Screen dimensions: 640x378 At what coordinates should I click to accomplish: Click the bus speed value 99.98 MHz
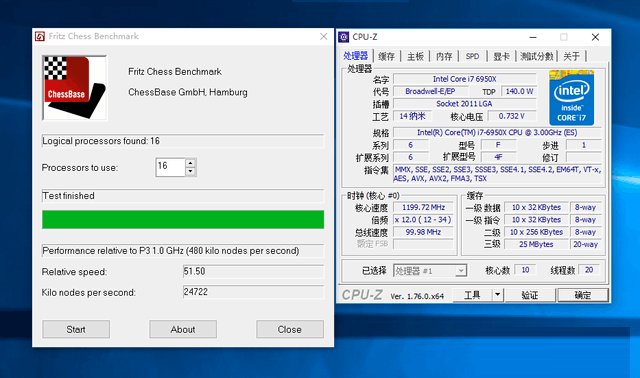tap(423, 232)
